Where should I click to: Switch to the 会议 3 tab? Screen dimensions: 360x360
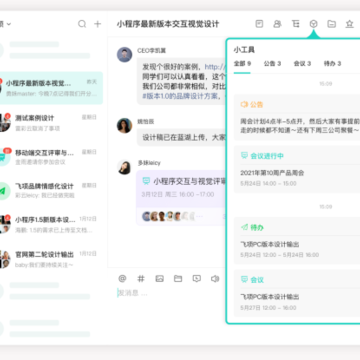pyautogui.click(x=302, y=63)
